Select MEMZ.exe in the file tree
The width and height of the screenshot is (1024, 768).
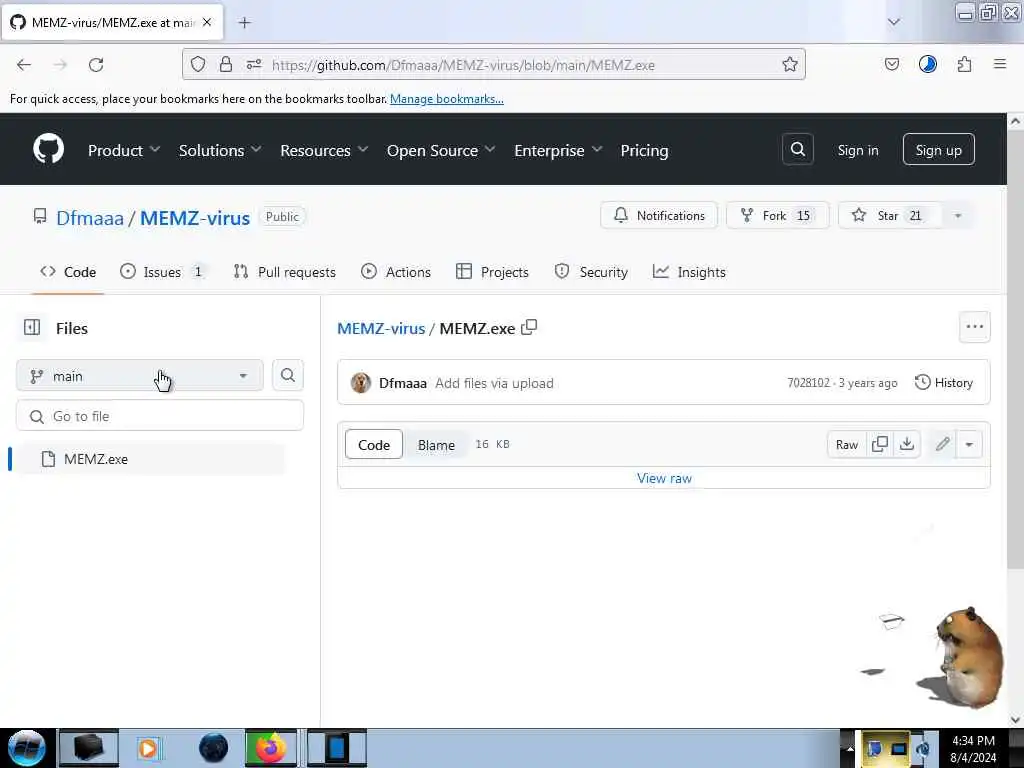[152, 459]
